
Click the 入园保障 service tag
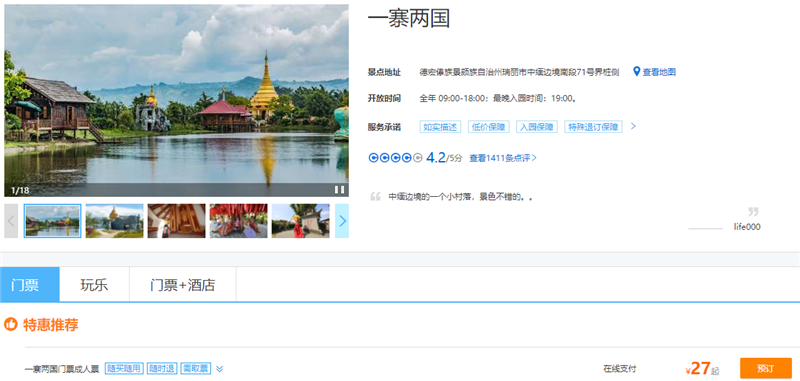point(537,127)
